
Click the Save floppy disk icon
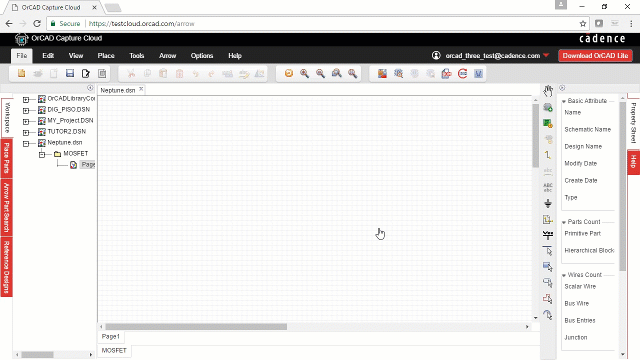tap(70, 73)
